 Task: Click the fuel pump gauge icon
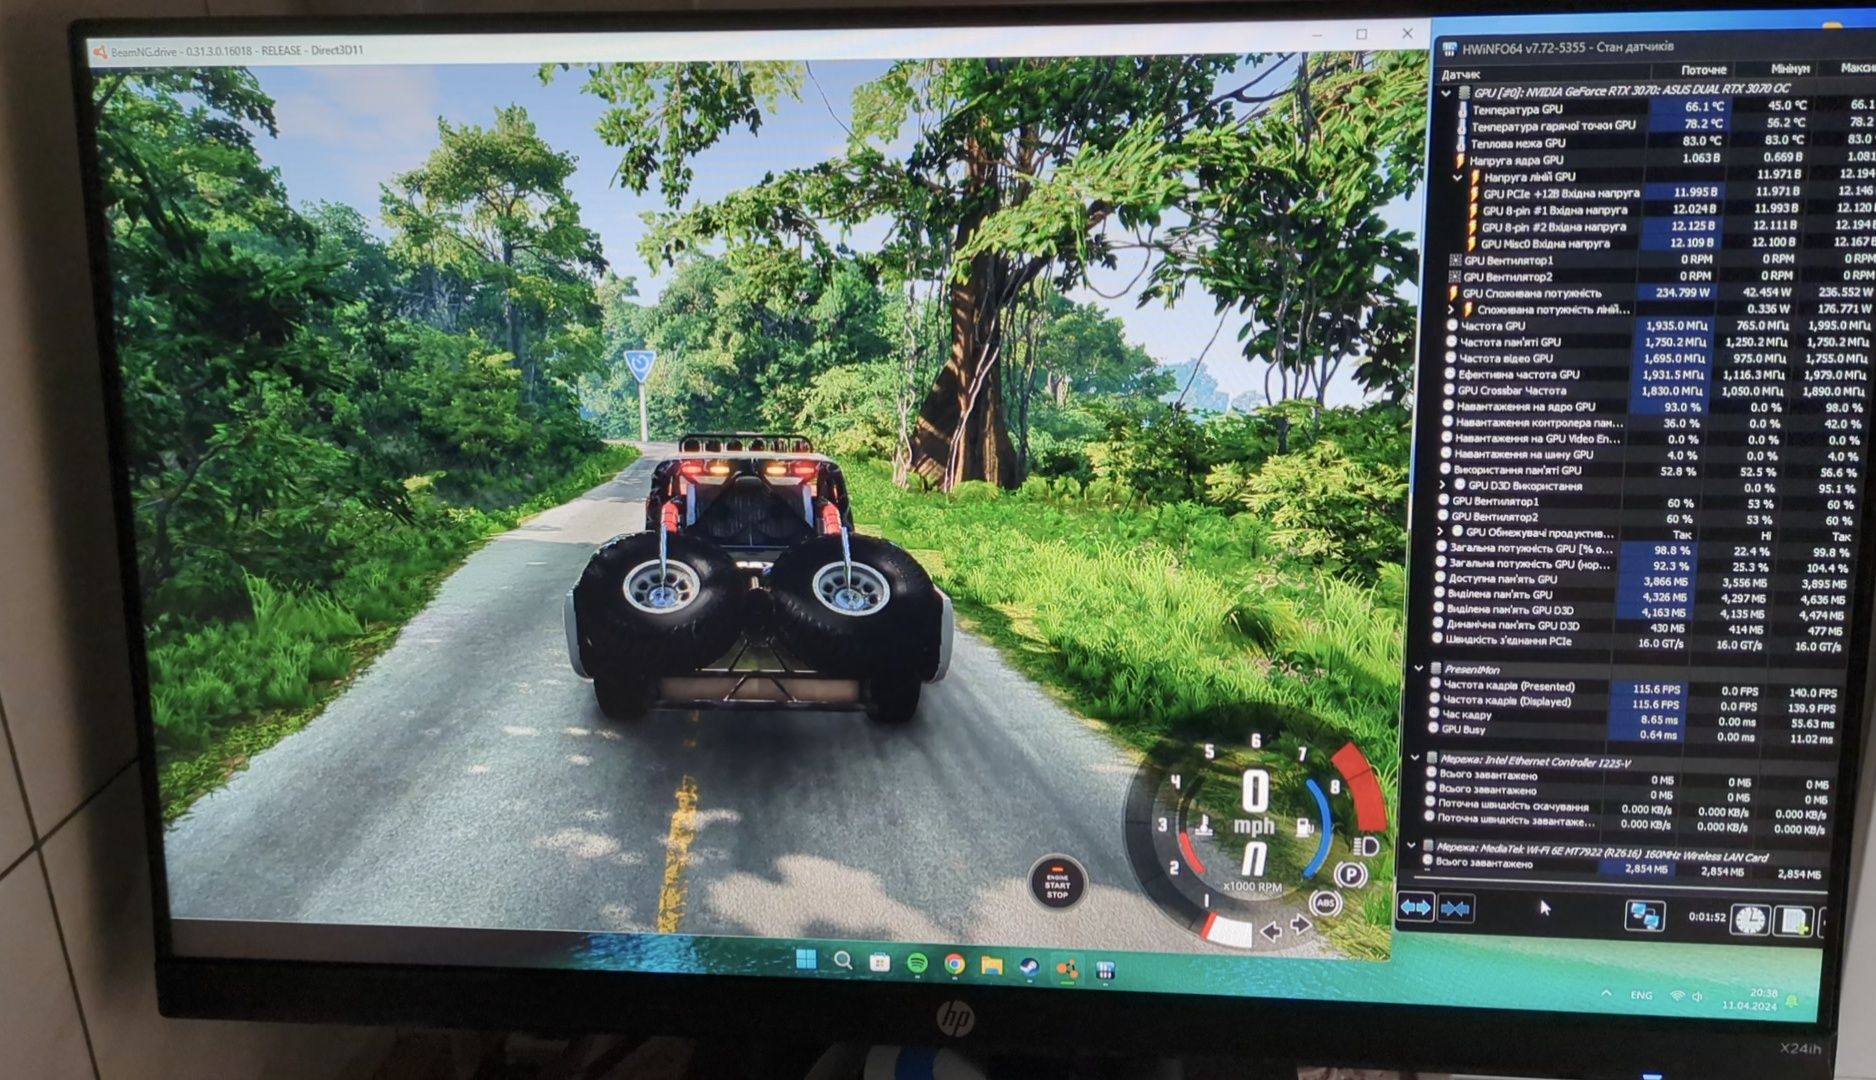[1304, 828]
